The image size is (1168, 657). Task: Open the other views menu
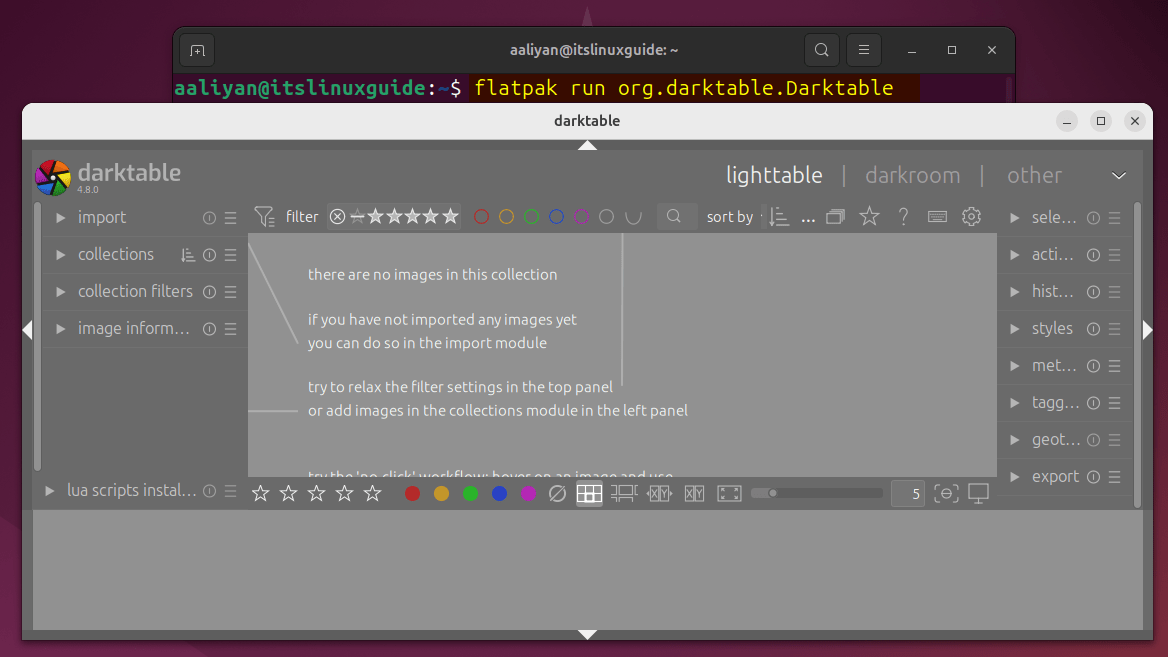coord(1034,174)
